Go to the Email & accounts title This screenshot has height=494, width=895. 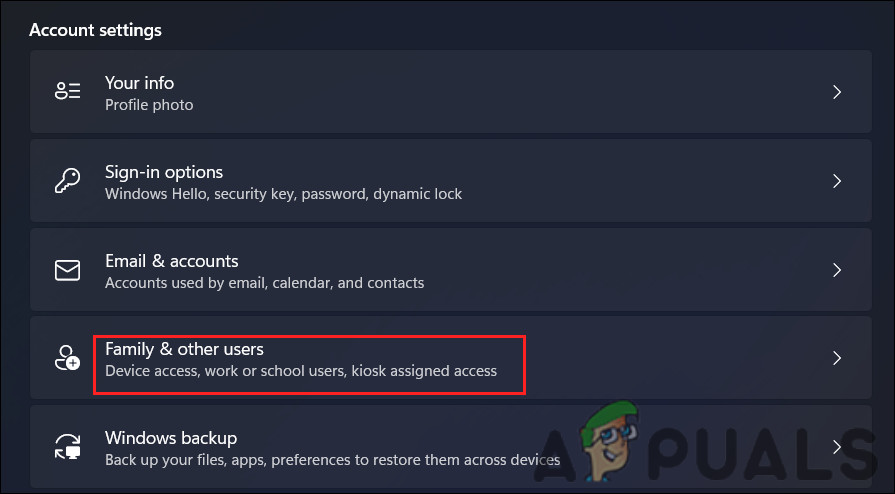171,261
